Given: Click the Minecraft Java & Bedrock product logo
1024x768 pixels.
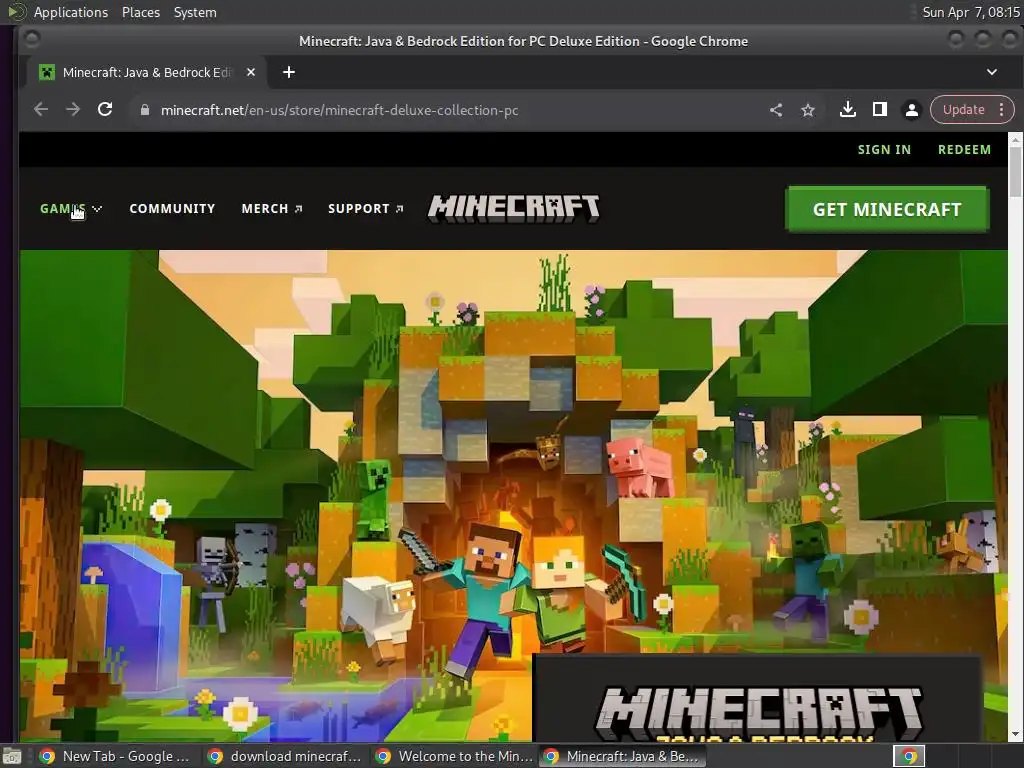Looking at the screenshot, I should [758, 713].
